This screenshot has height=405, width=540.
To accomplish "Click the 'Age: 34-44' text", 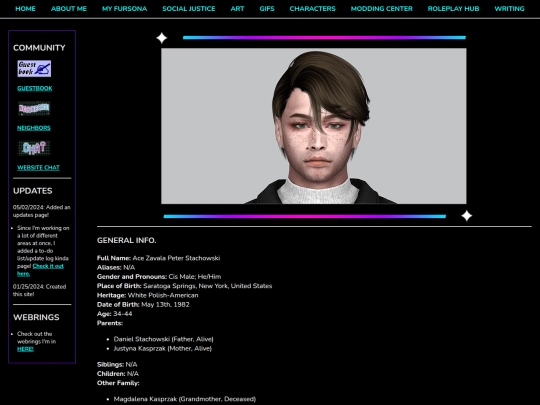I will [115, 314].
